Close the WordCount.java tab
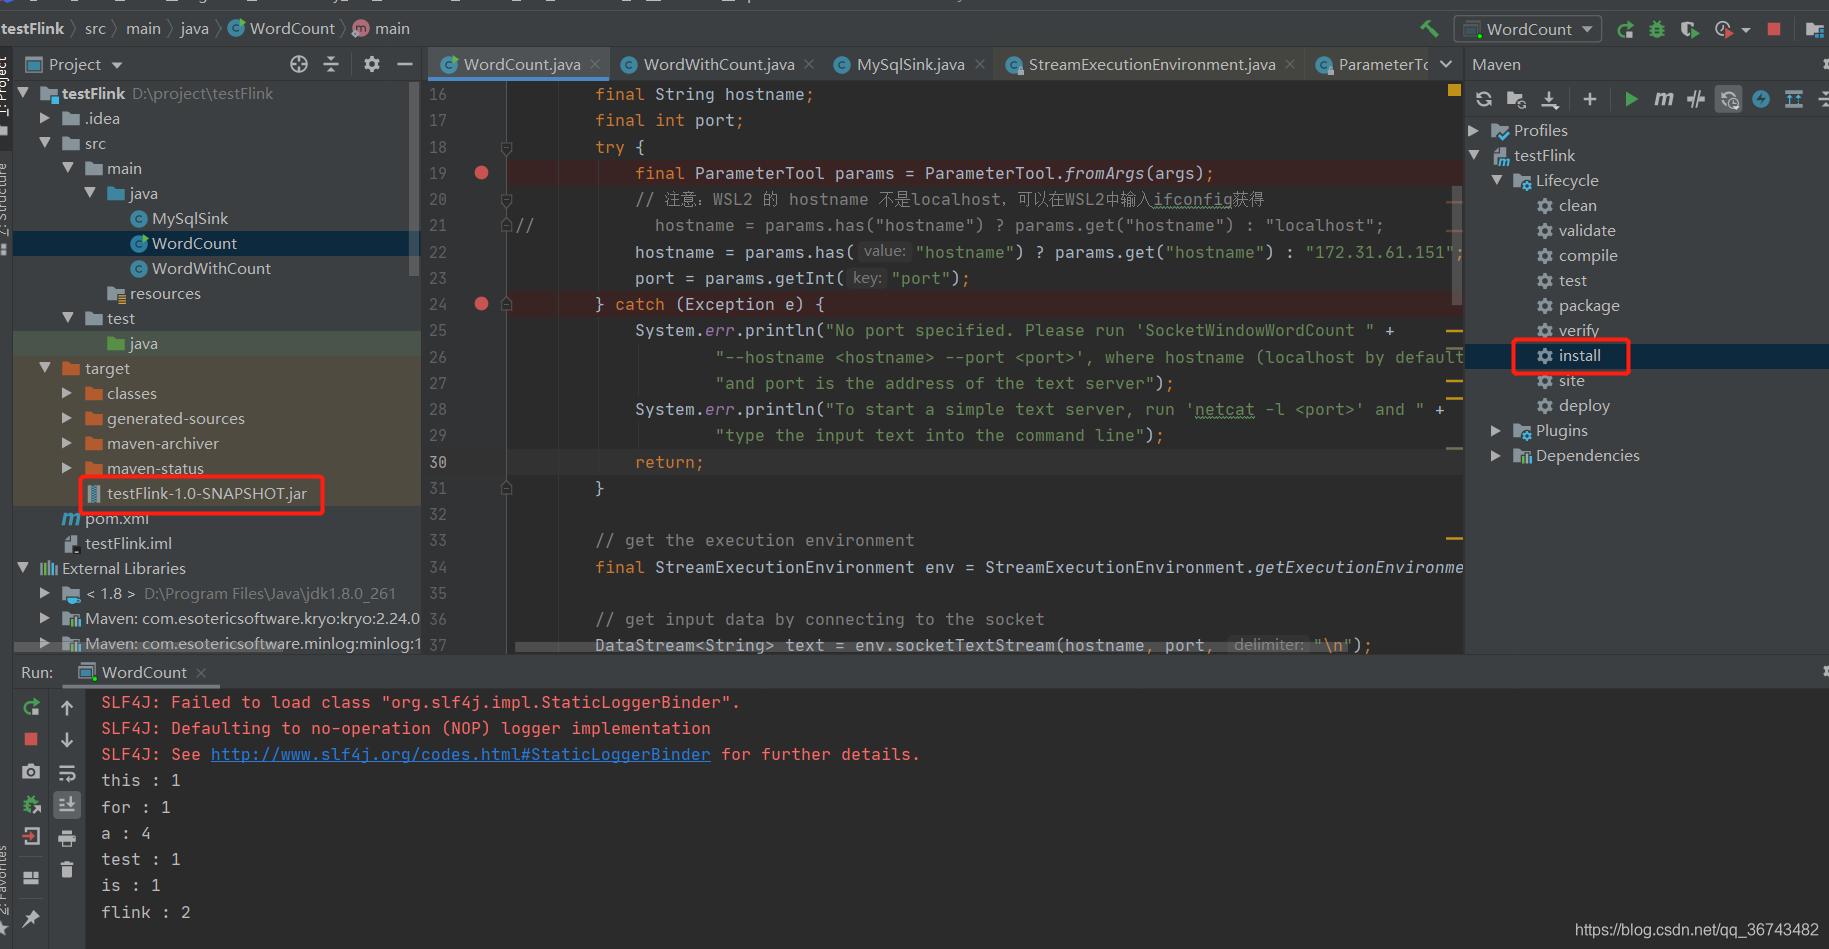This screenshot has height=949, width=1829. 595,64
